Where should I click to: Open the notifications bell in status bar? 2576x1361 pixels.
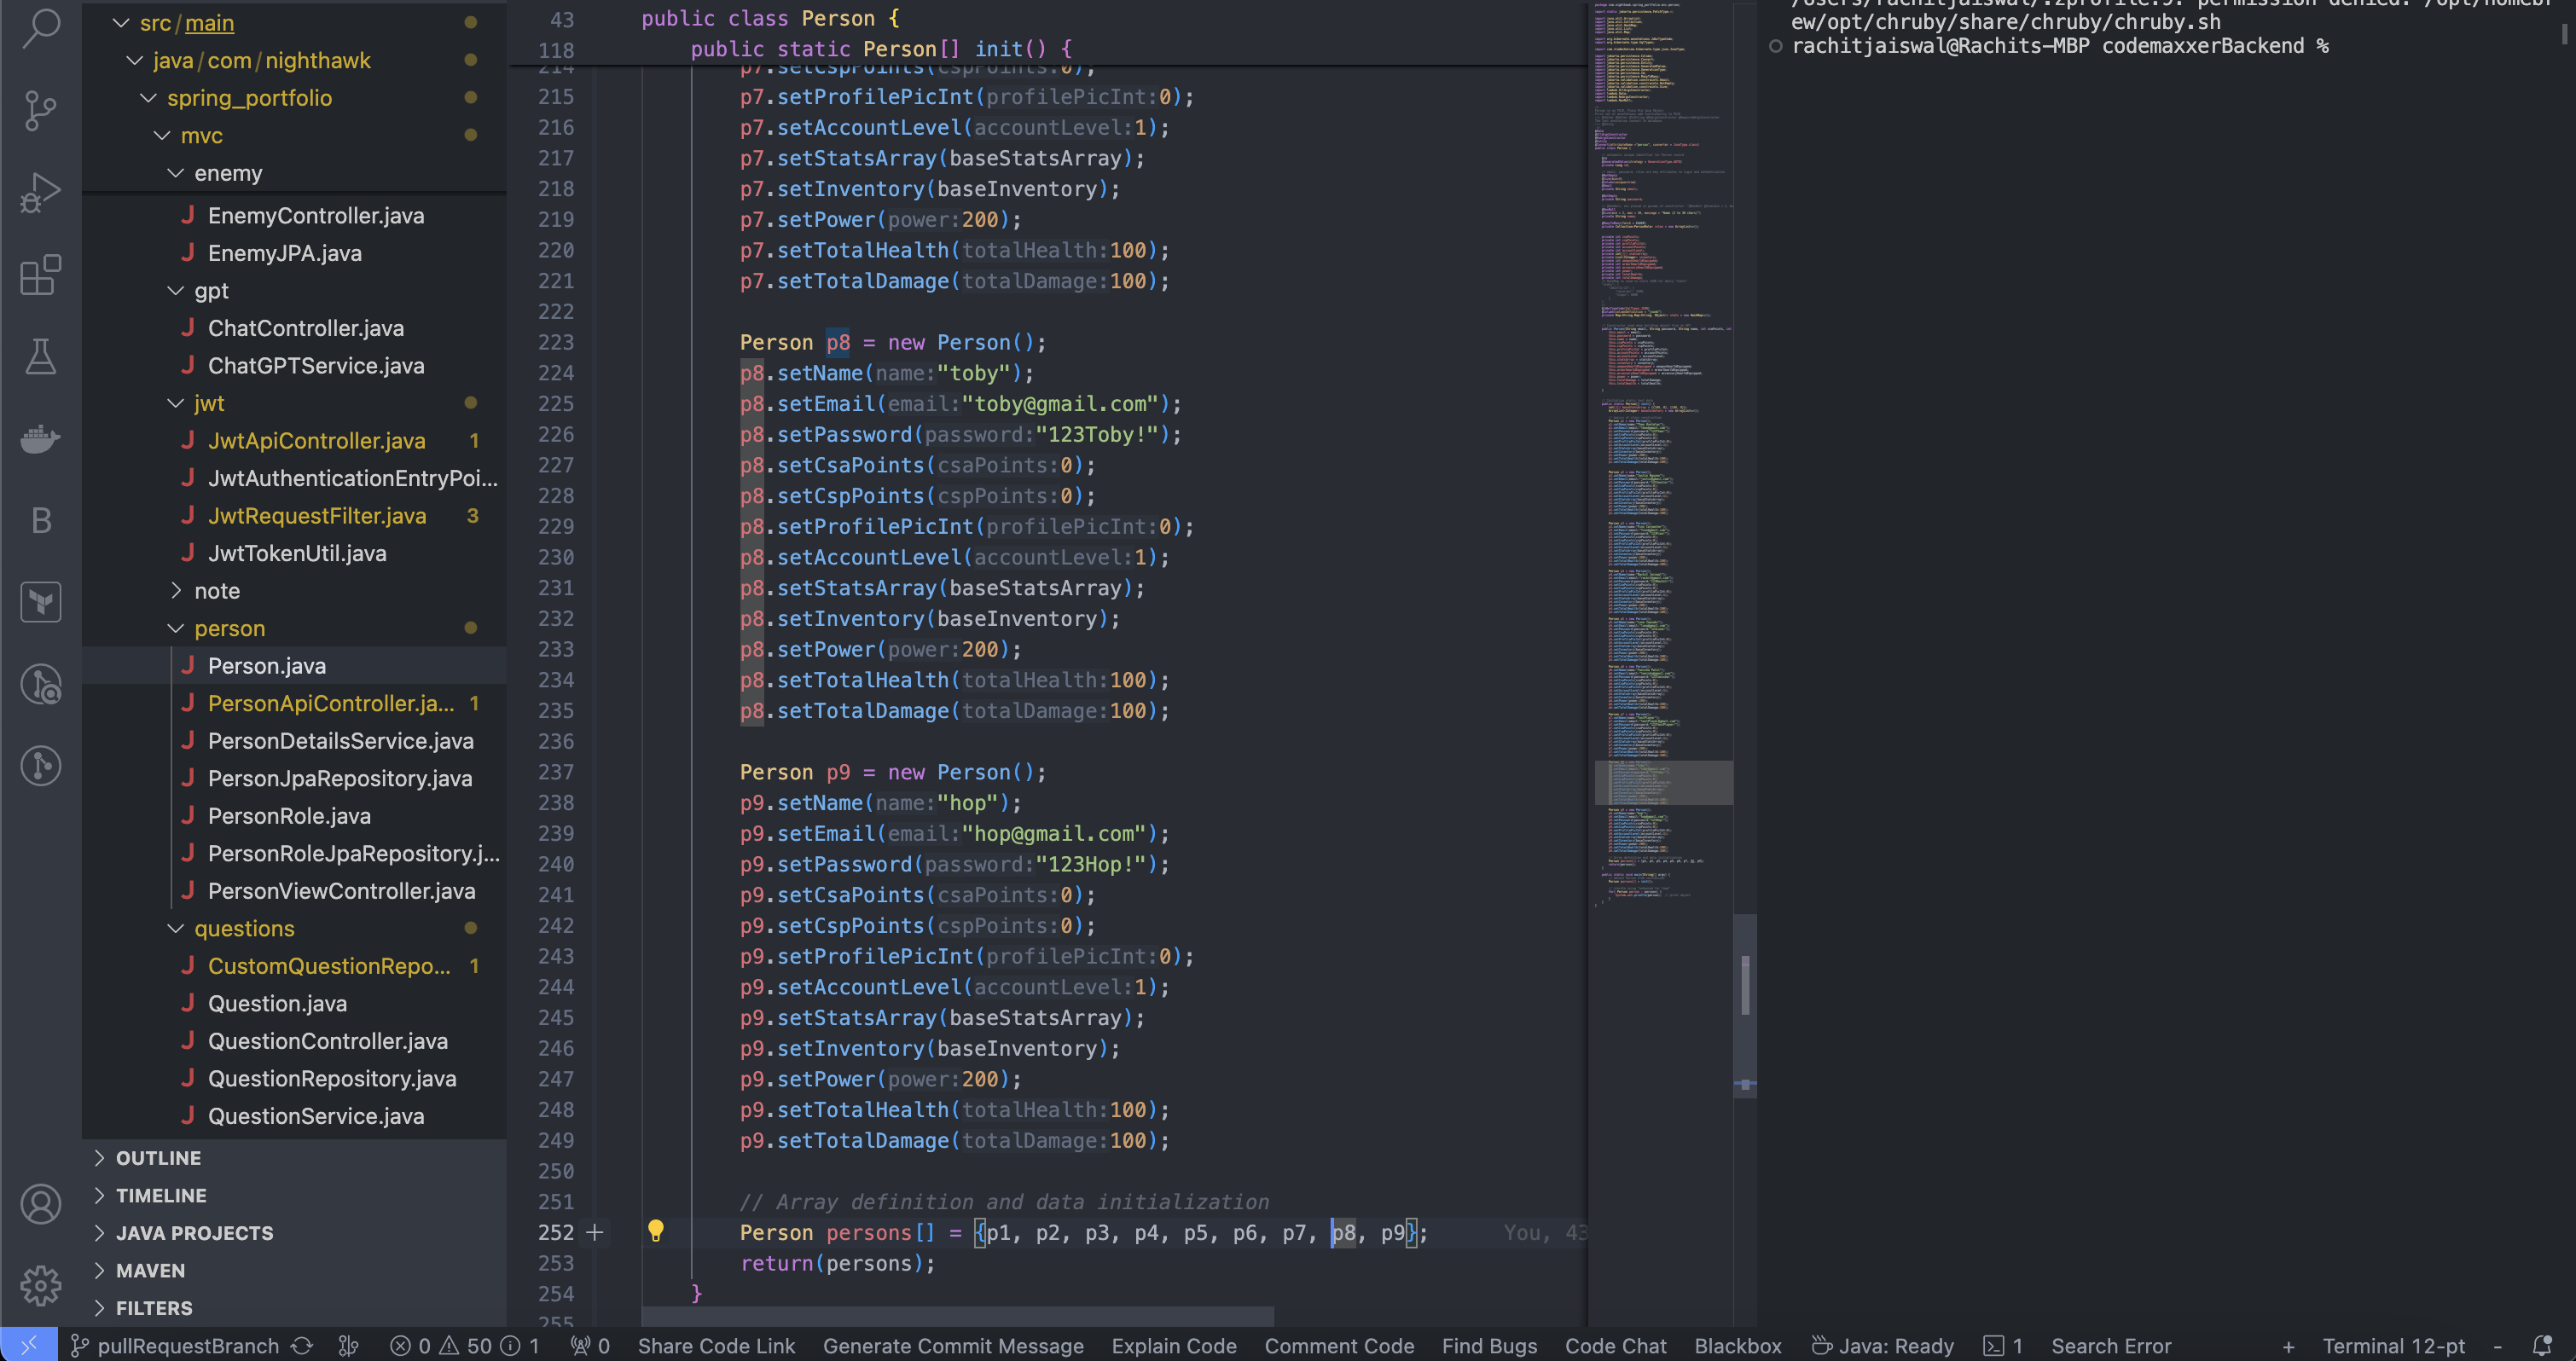click(x=2542, y=1346)
